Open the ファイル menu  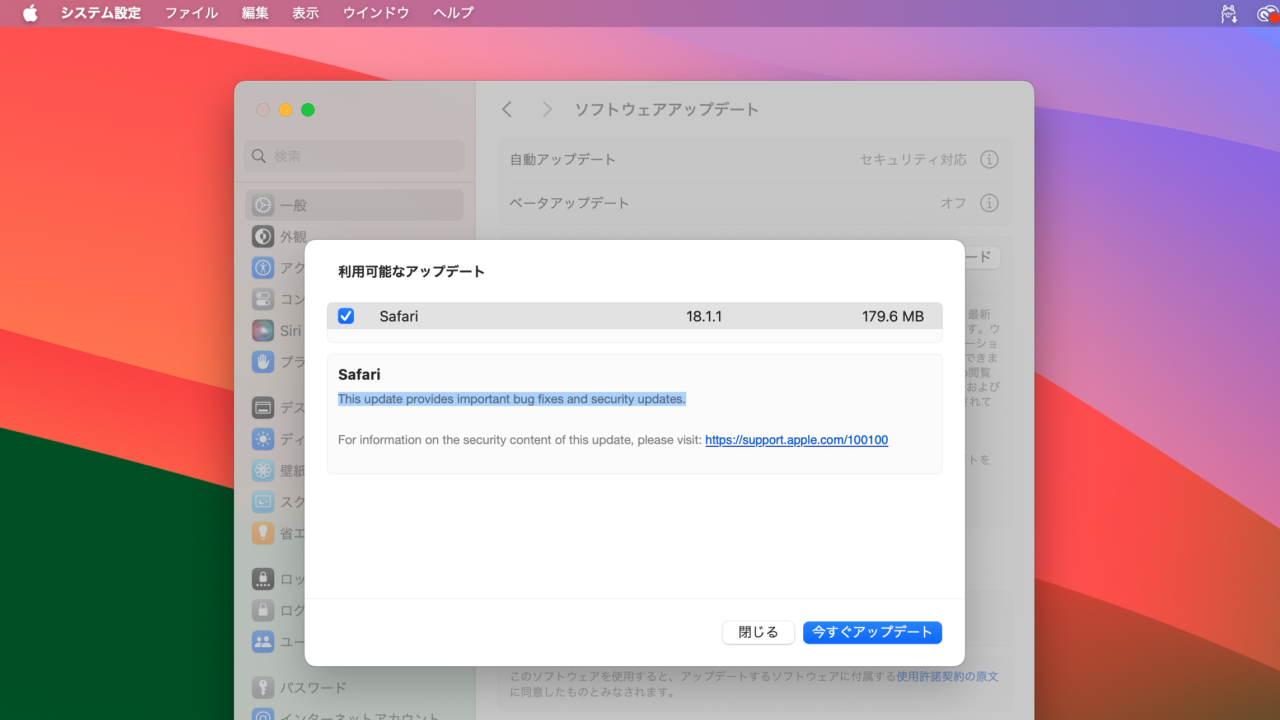191,13
